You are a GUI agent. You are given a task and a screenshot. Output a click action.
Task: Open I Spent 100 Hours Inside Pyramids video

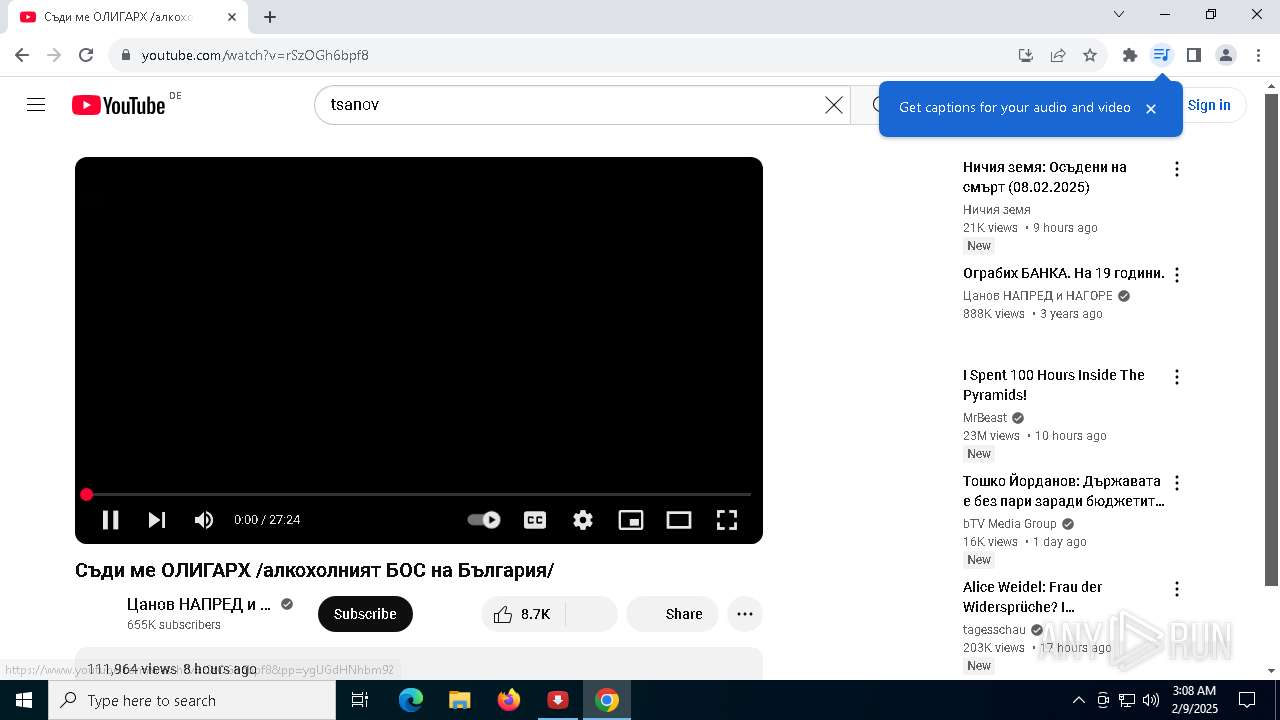pyautogui.click(x=1054, y=385)
